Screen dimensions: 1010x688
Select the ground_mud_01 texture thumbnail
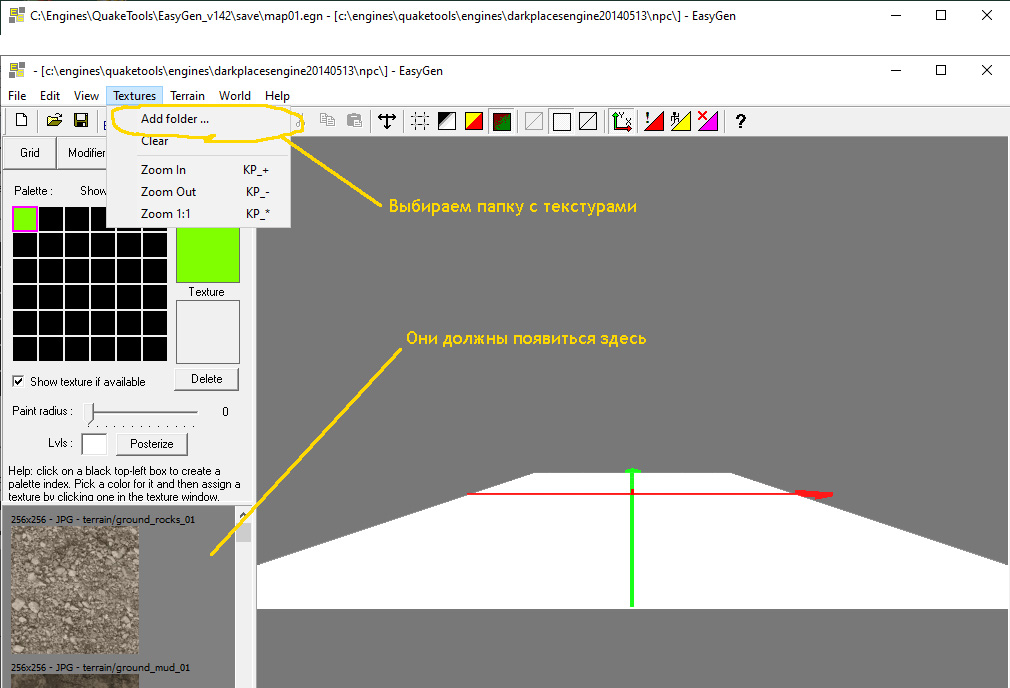(75, 681)
